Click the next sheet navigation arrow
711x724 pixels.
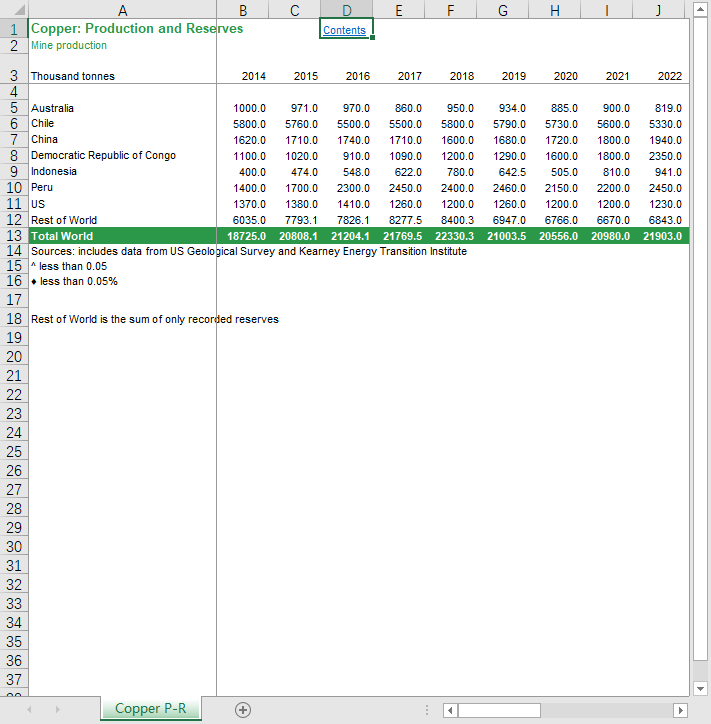coord(58,709)
